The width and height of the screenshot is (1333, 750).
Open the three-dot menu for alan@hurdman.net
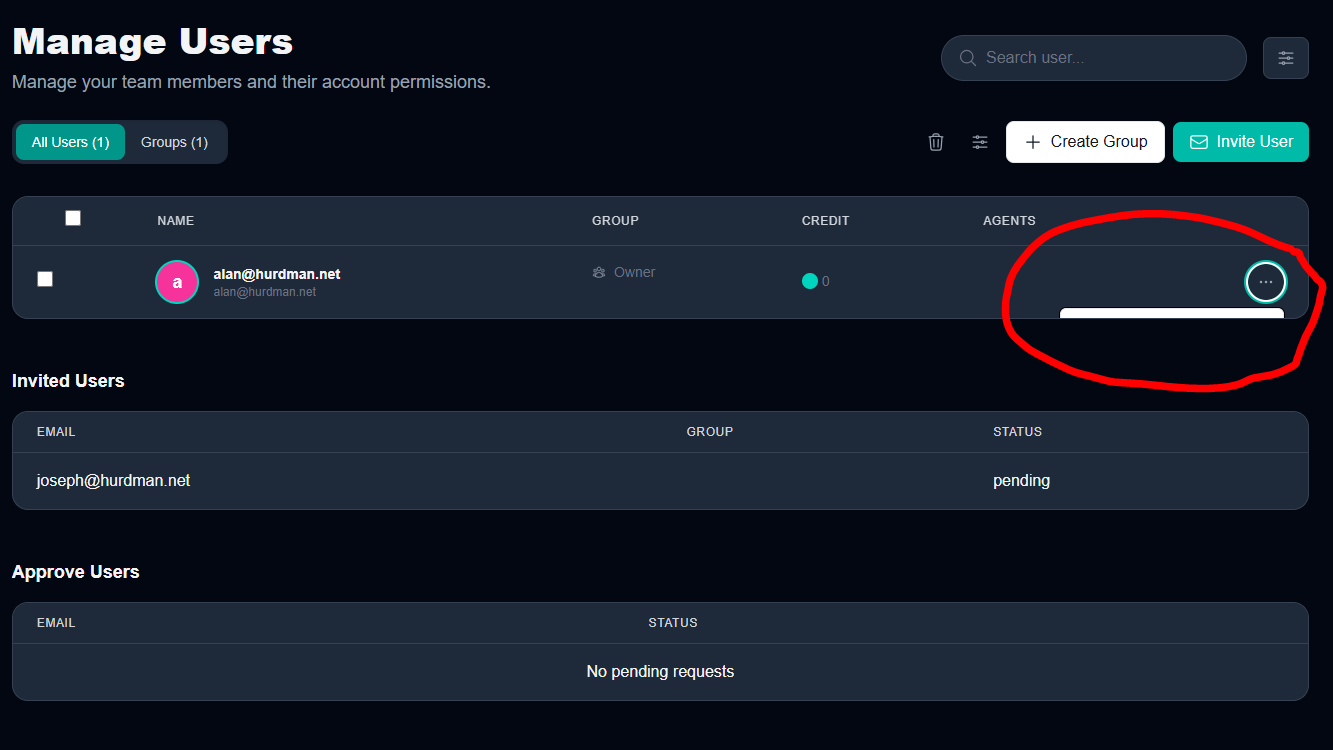coord(1266,282)
